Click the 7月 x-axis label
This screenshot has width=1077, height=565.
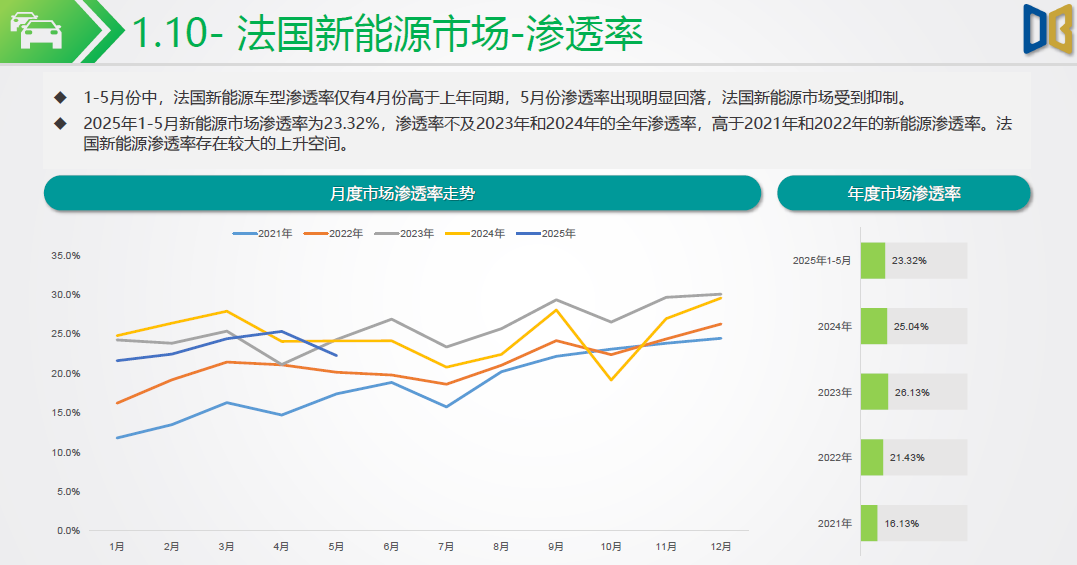pos(446,546)
